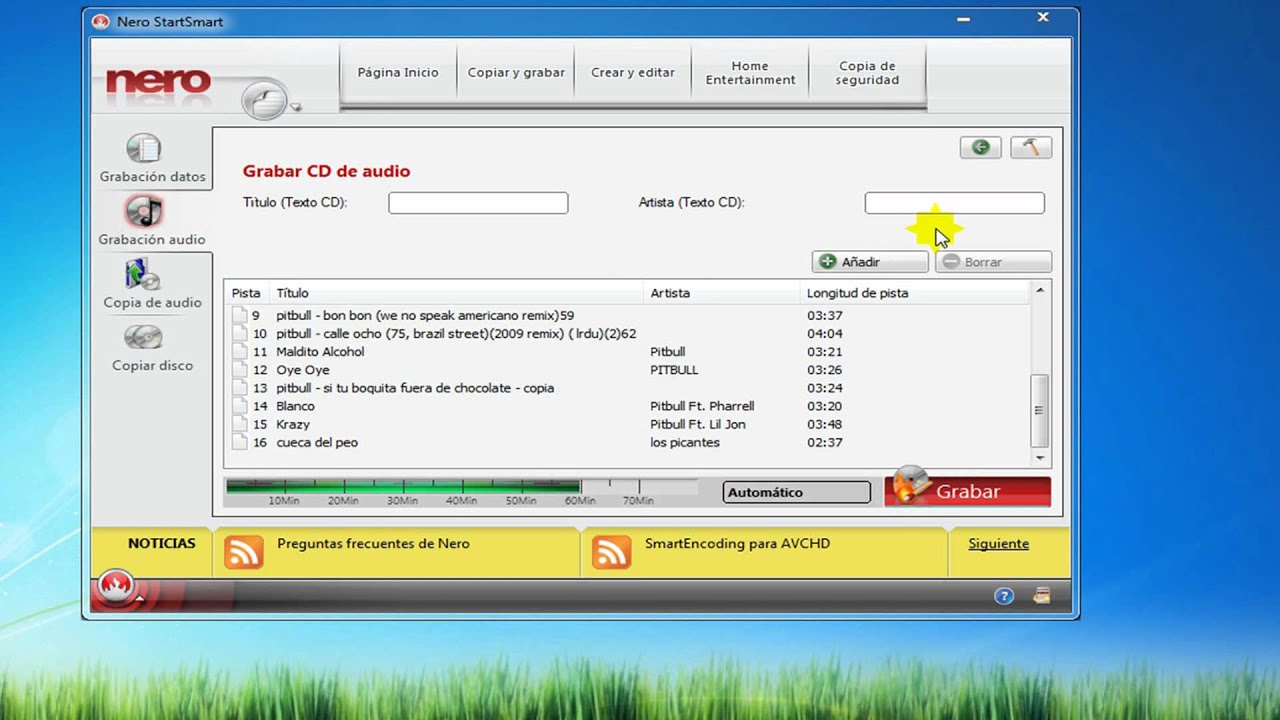Select the 'Krazy' track
Screen dimensions: 1280x720
(x=293, y=424)
